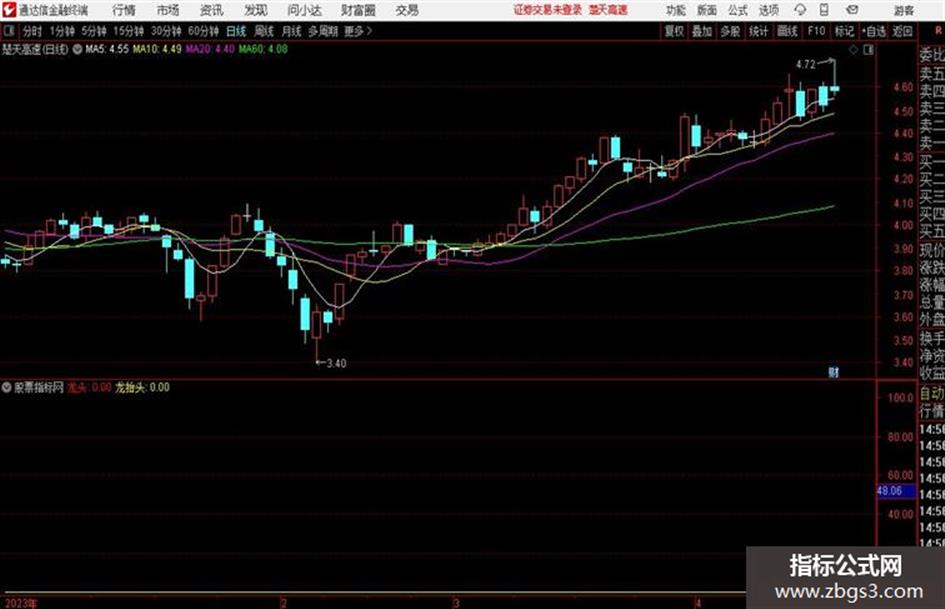Expand the 更多 > period options

[x=358, y=31]
